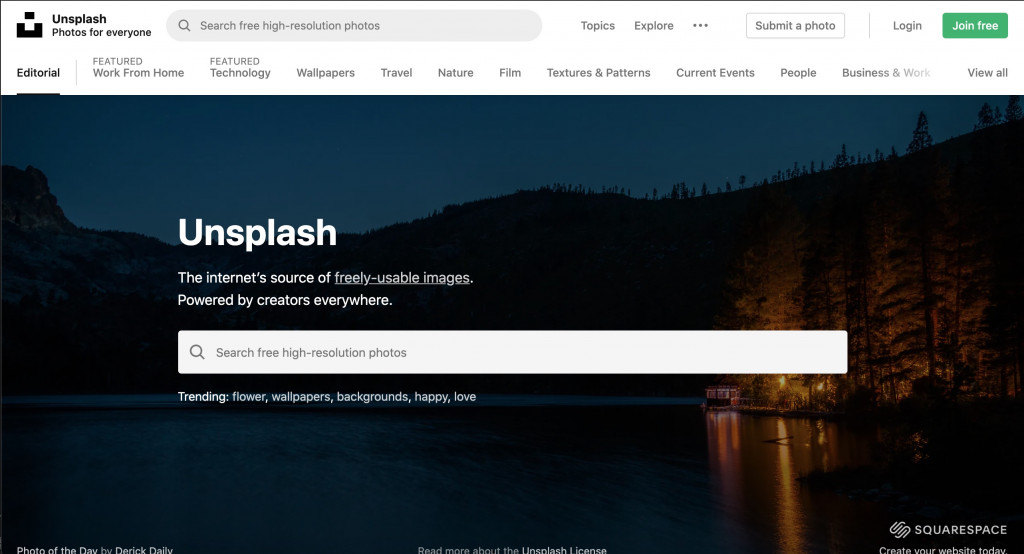The image size is (1024, 554).
Task: Open the Topics menu
Action: coord(598,25)
